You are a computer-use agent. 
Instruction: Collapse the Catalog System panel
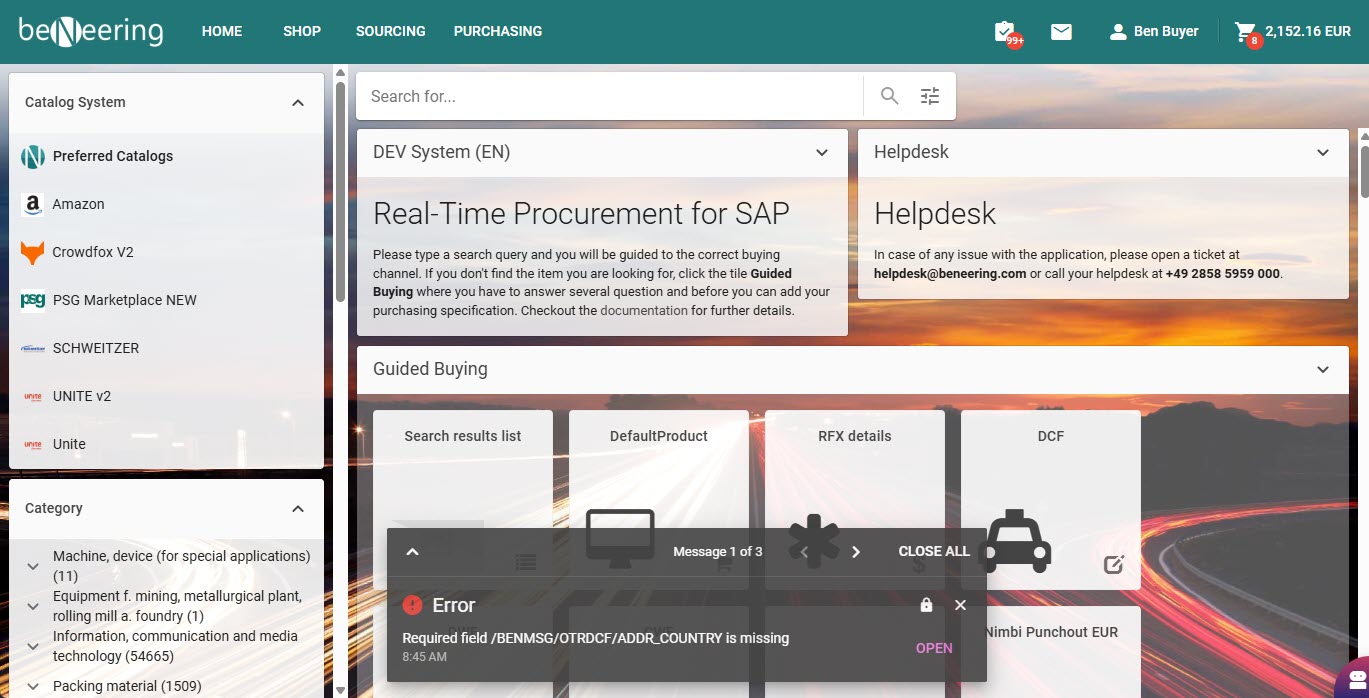(x=297, y=102)
